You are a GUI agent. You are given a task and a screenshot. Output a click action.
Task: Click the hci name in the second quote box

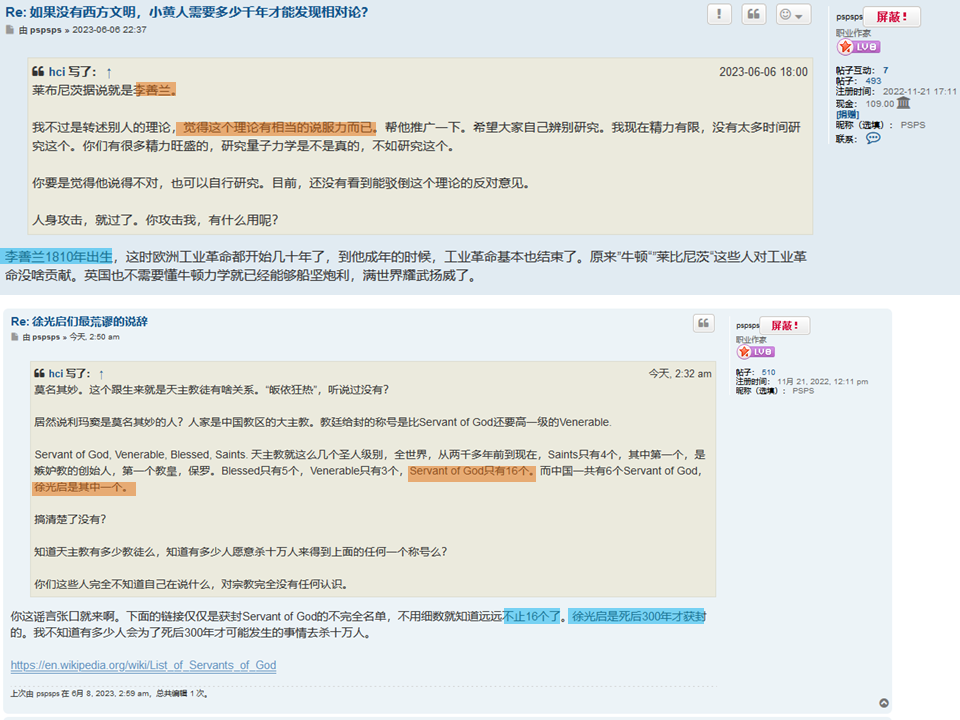[56, 373]
